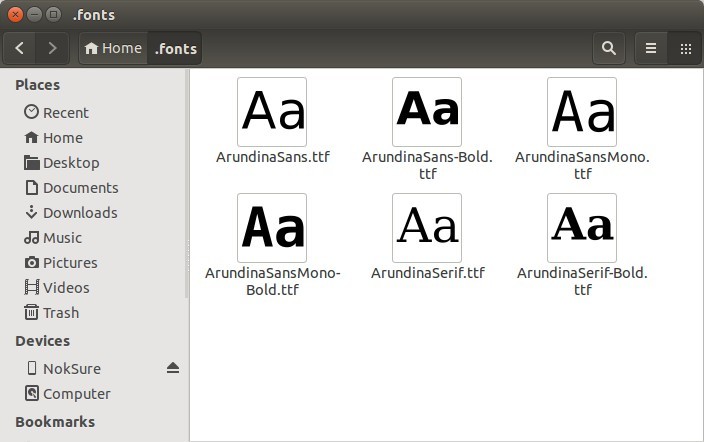Click the .fonts path bar button
The height and width of the screenshot is (442, 704).
[x=175, y=48]
